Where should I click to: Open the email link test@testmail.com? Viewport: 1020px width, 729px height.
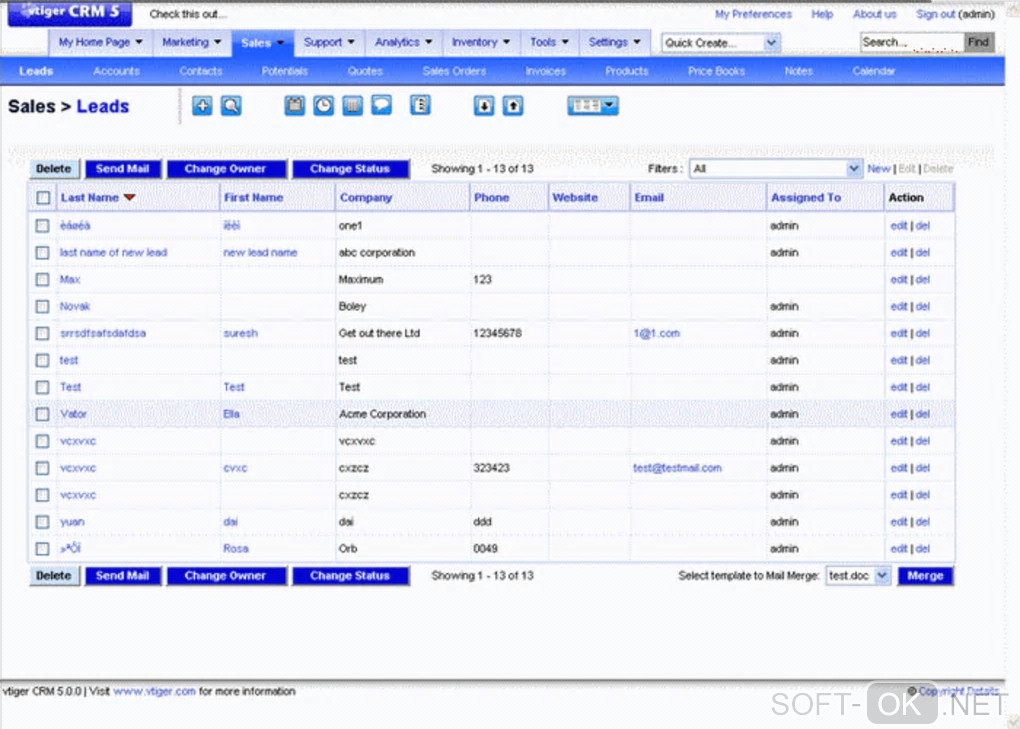point(677,468)
